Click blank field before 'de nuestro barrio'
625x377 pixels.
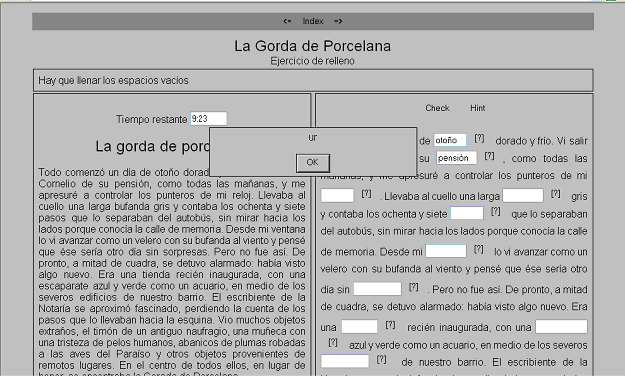click(345, 361)
